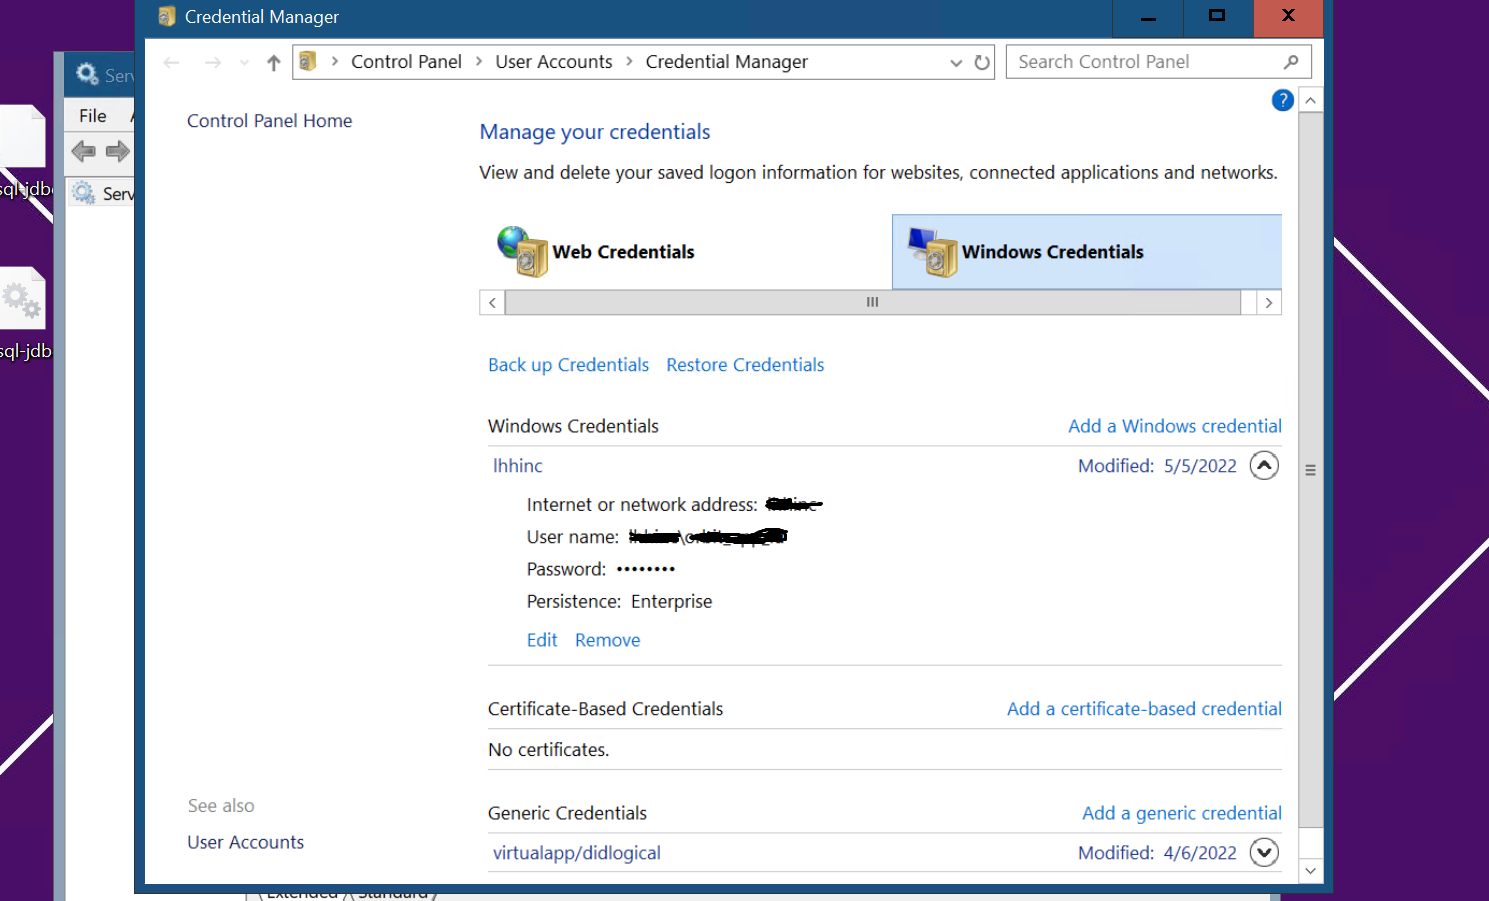Click Add a Windows credential
The width and height of the screenshot is (1489, 901).
1174,425
